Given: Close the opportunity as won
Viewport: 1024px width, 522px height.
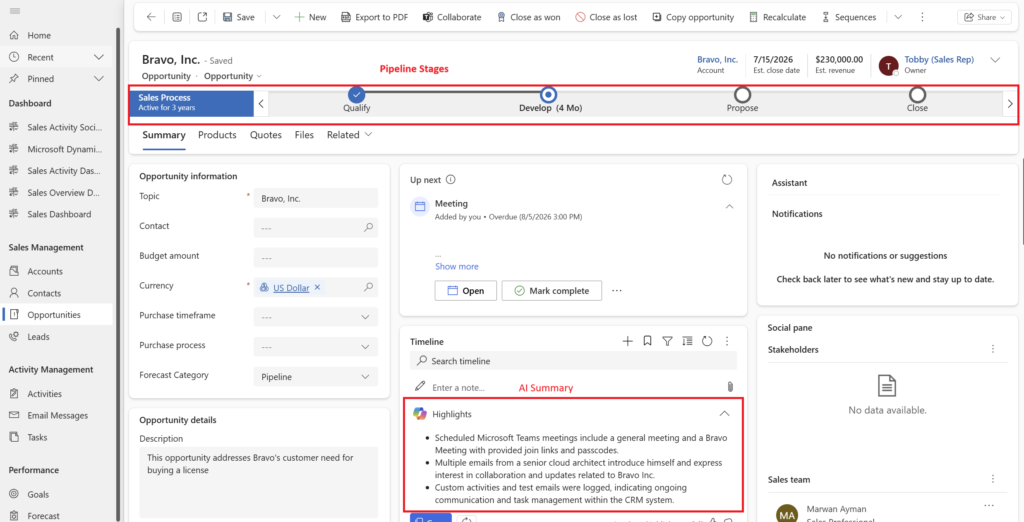Looking at the screenshot, I should tap(528, 17).
